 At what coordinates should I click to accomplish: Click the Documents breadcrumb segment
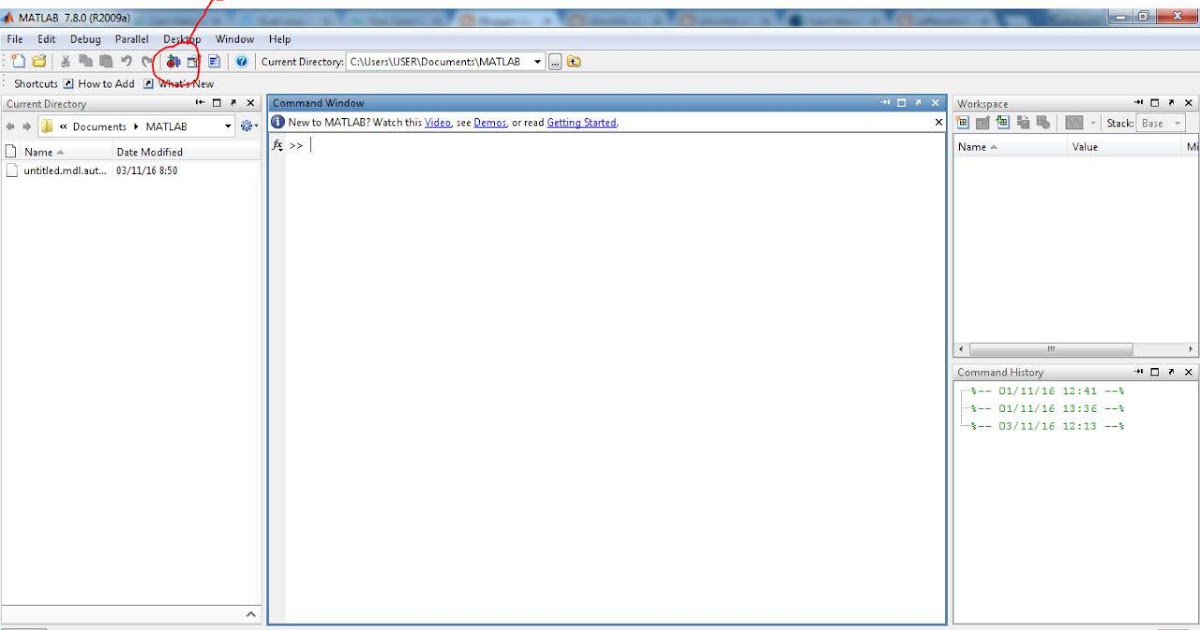click(x=99, y=127)
